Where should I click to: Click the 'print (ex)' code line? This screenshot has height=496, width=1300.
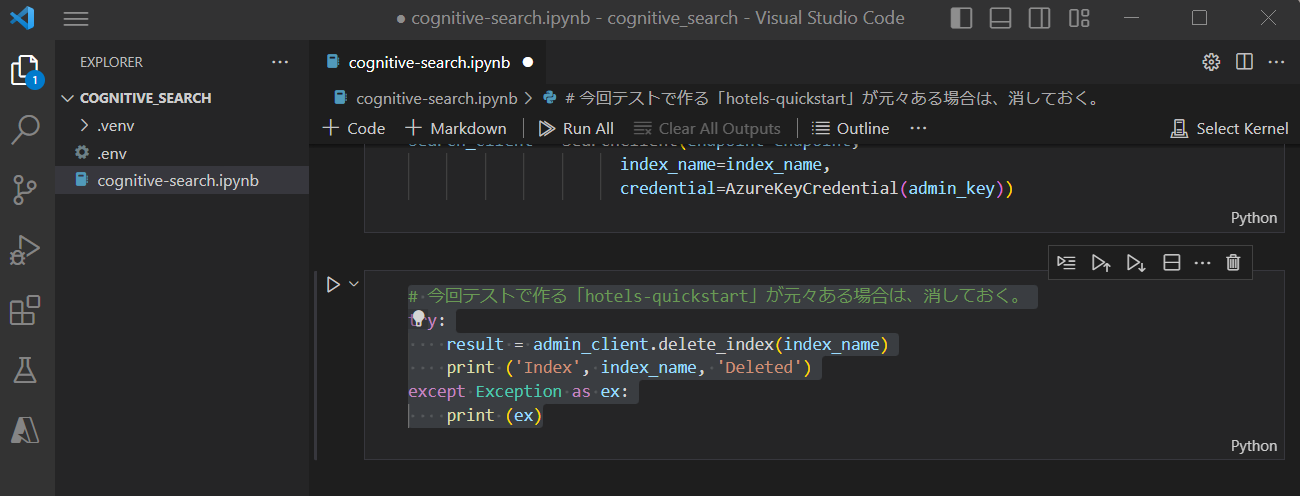[x=494, y=415]
